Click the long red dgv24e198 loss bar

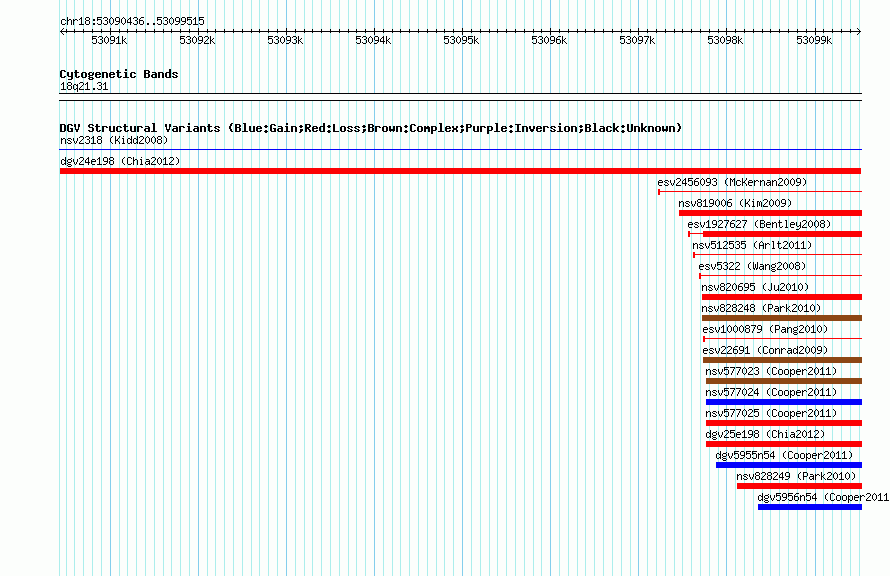460,171
